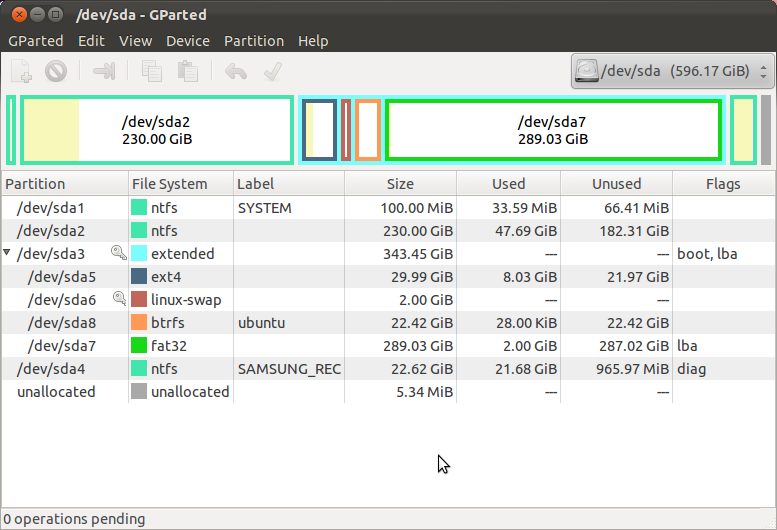This screenshot has width=777, height=530.
Task: Select the /dev/sda2 block in disk map
Action: pos(156,130)
